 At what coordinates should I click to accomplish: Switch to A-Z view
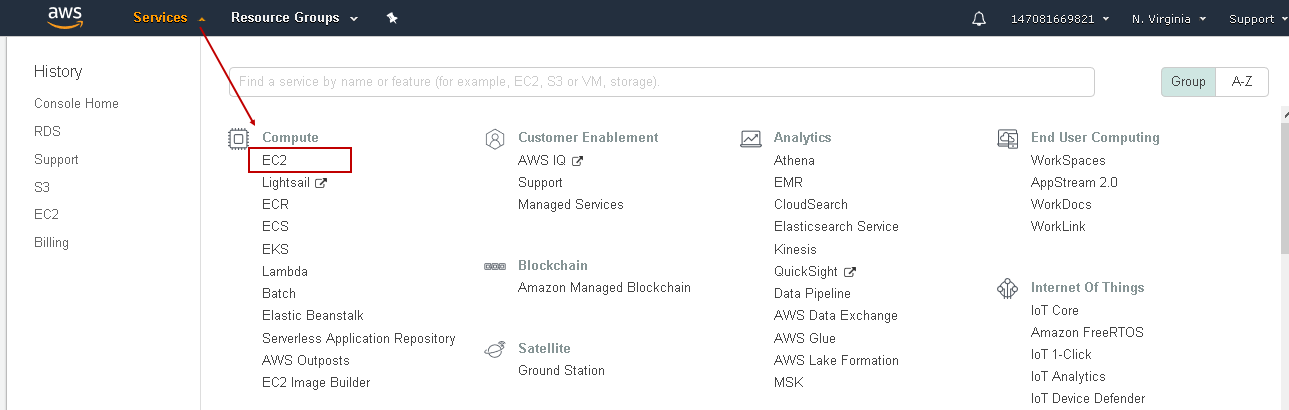(1242, 82)
